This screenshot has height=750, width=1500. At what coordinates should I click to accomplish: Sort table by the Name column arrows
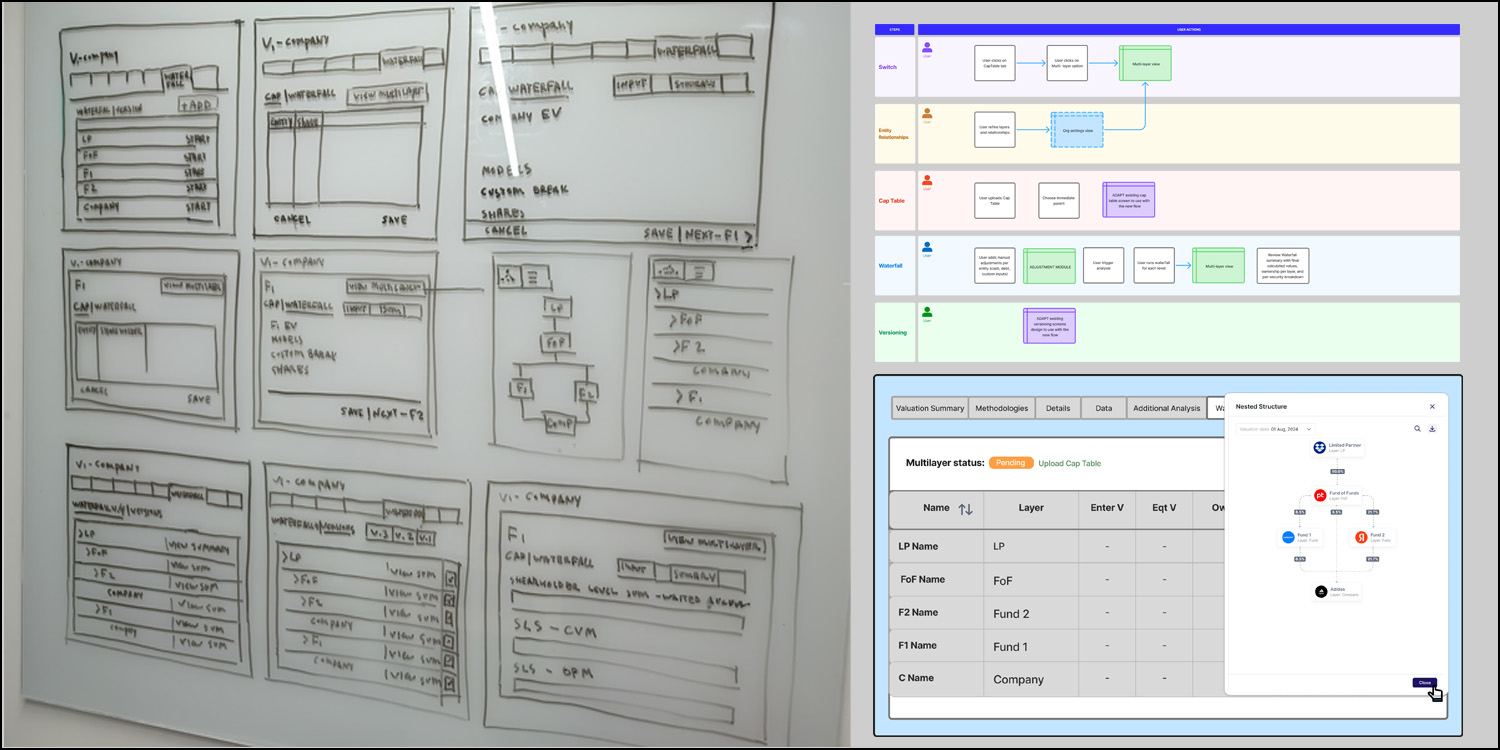point(965,509)
